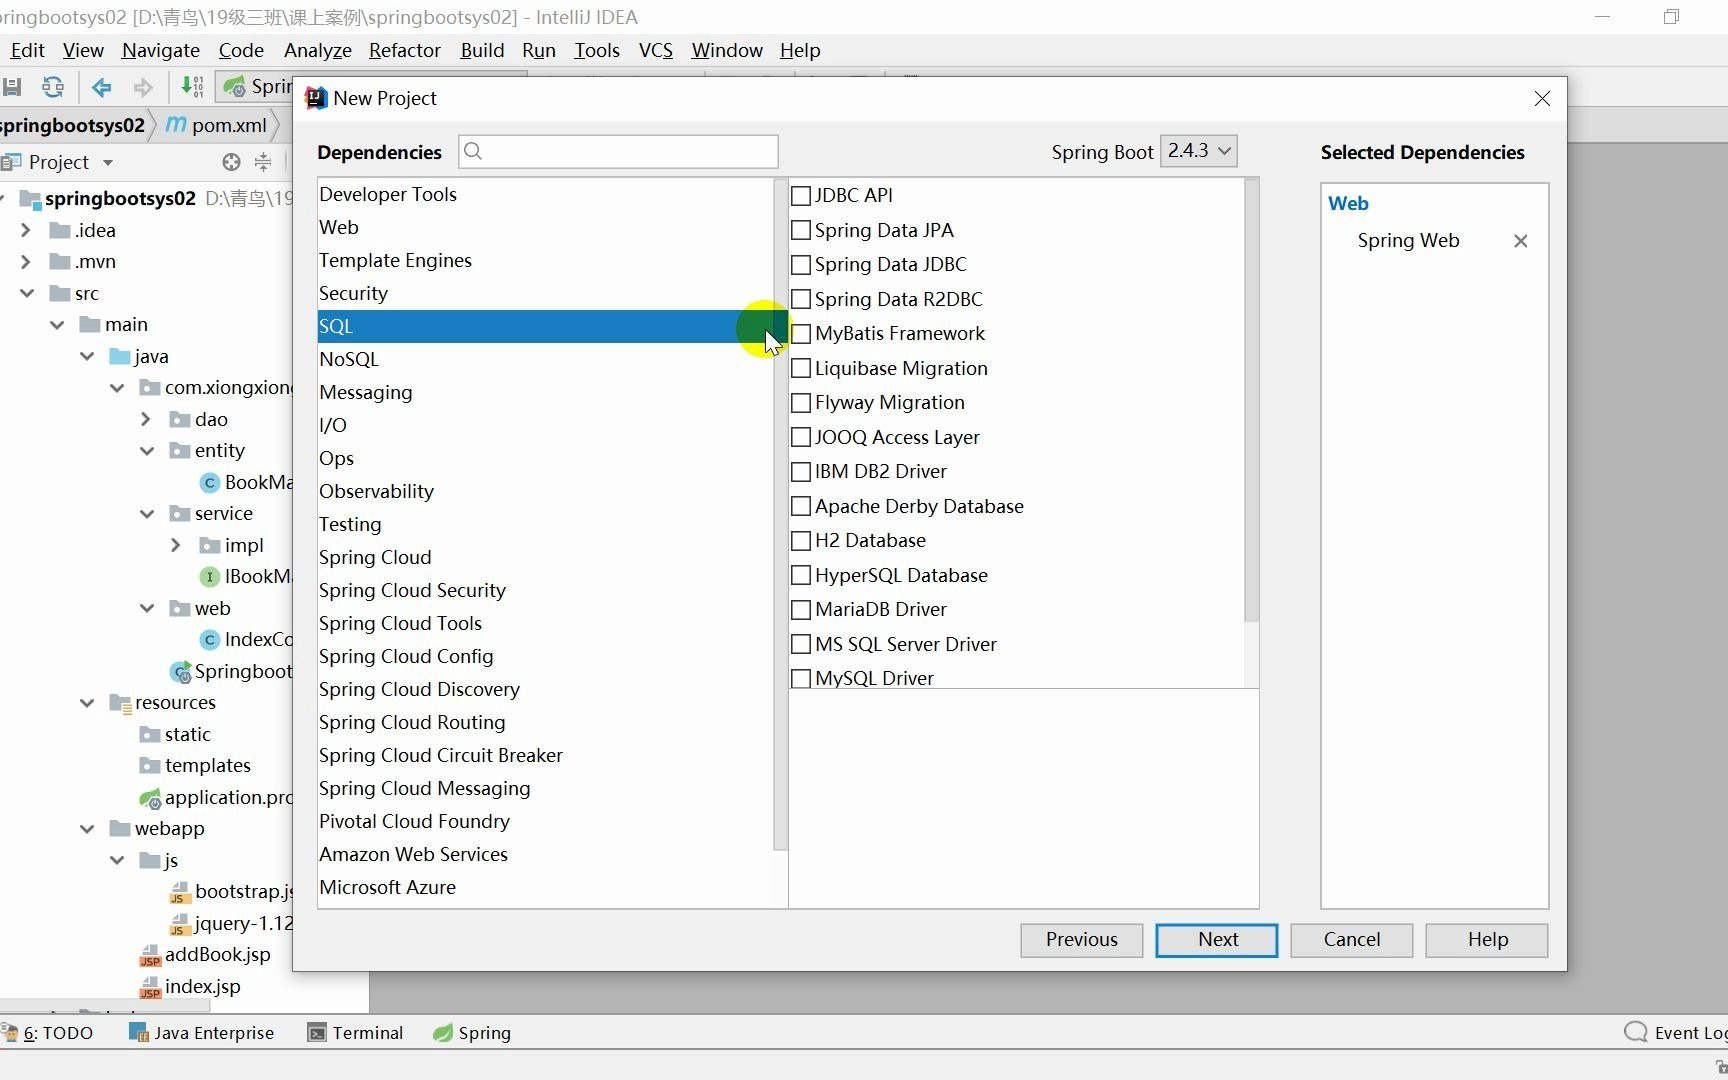
Task: Click the Save All toolbar icon
Action: pyautogui.click(x=12, y=87)
